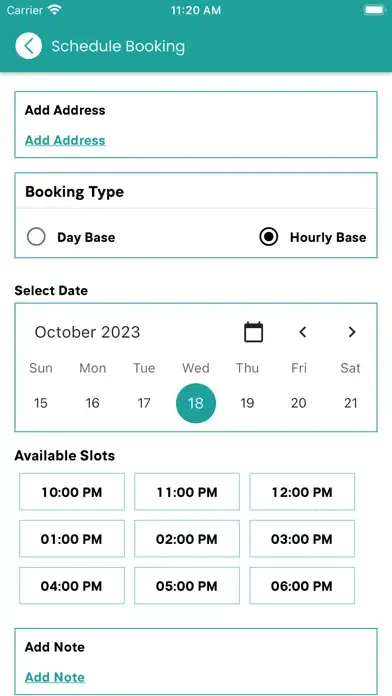Select the Day Base radio button
The width and height of the screenshot is (392, 696).
coord(36,237)
